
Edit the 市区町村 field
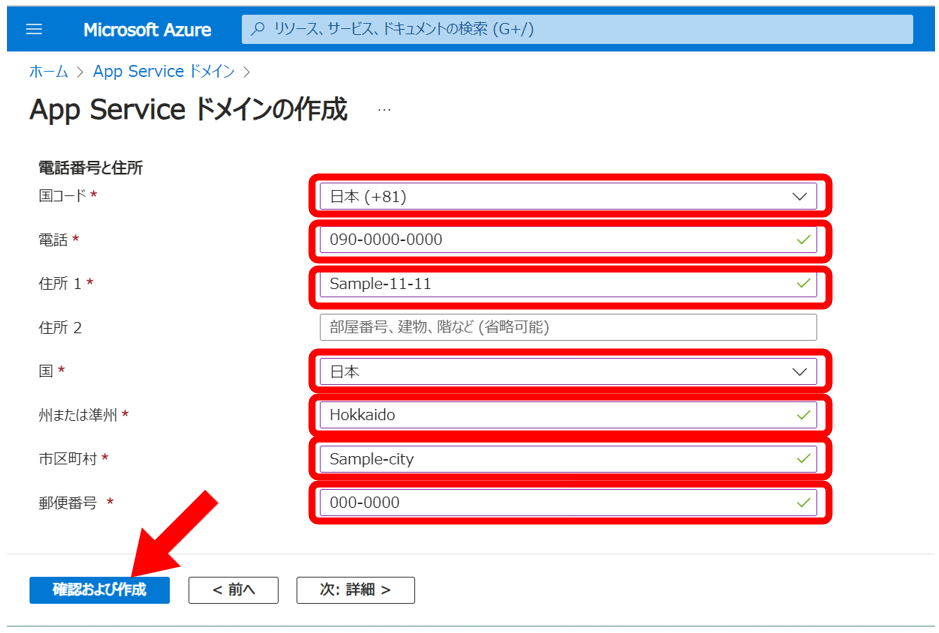[568, 459]
